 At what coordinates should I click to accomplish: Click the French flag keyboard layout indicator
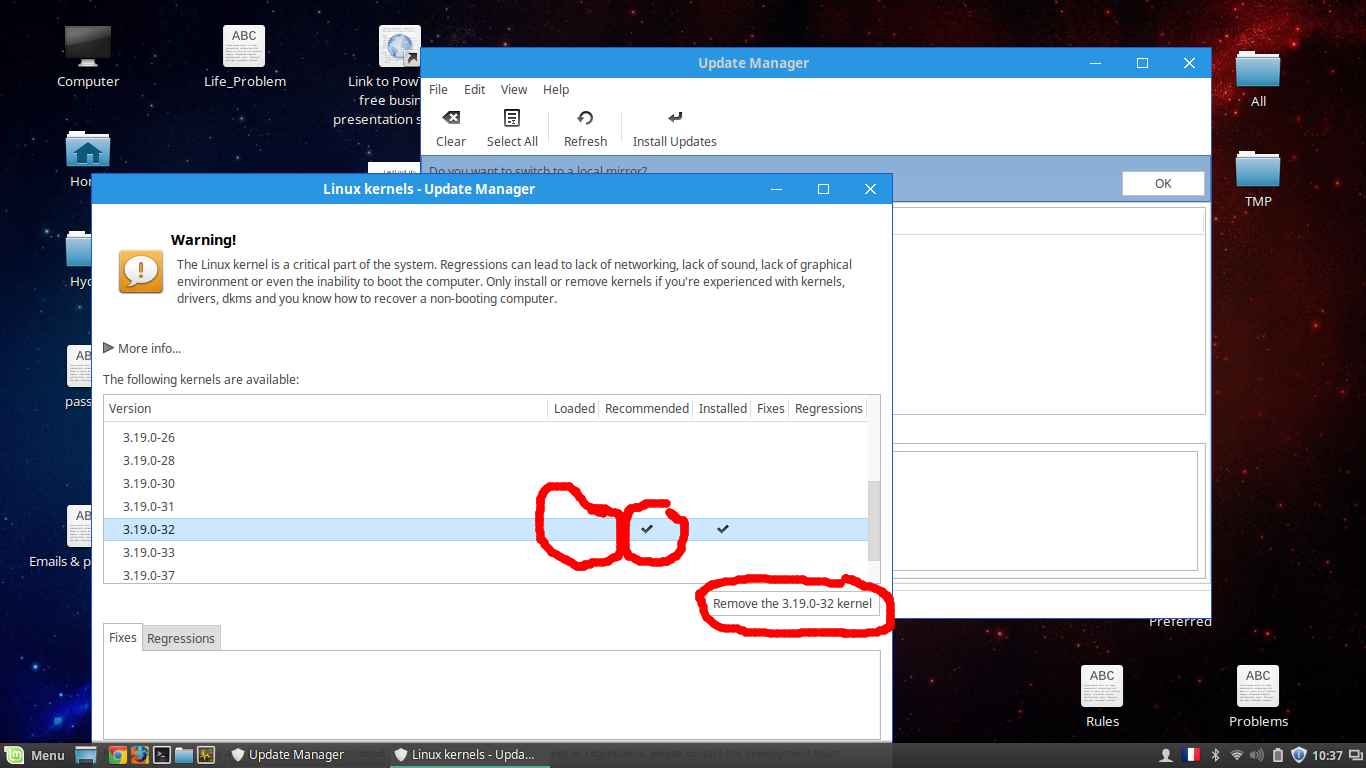[1191, 755]
